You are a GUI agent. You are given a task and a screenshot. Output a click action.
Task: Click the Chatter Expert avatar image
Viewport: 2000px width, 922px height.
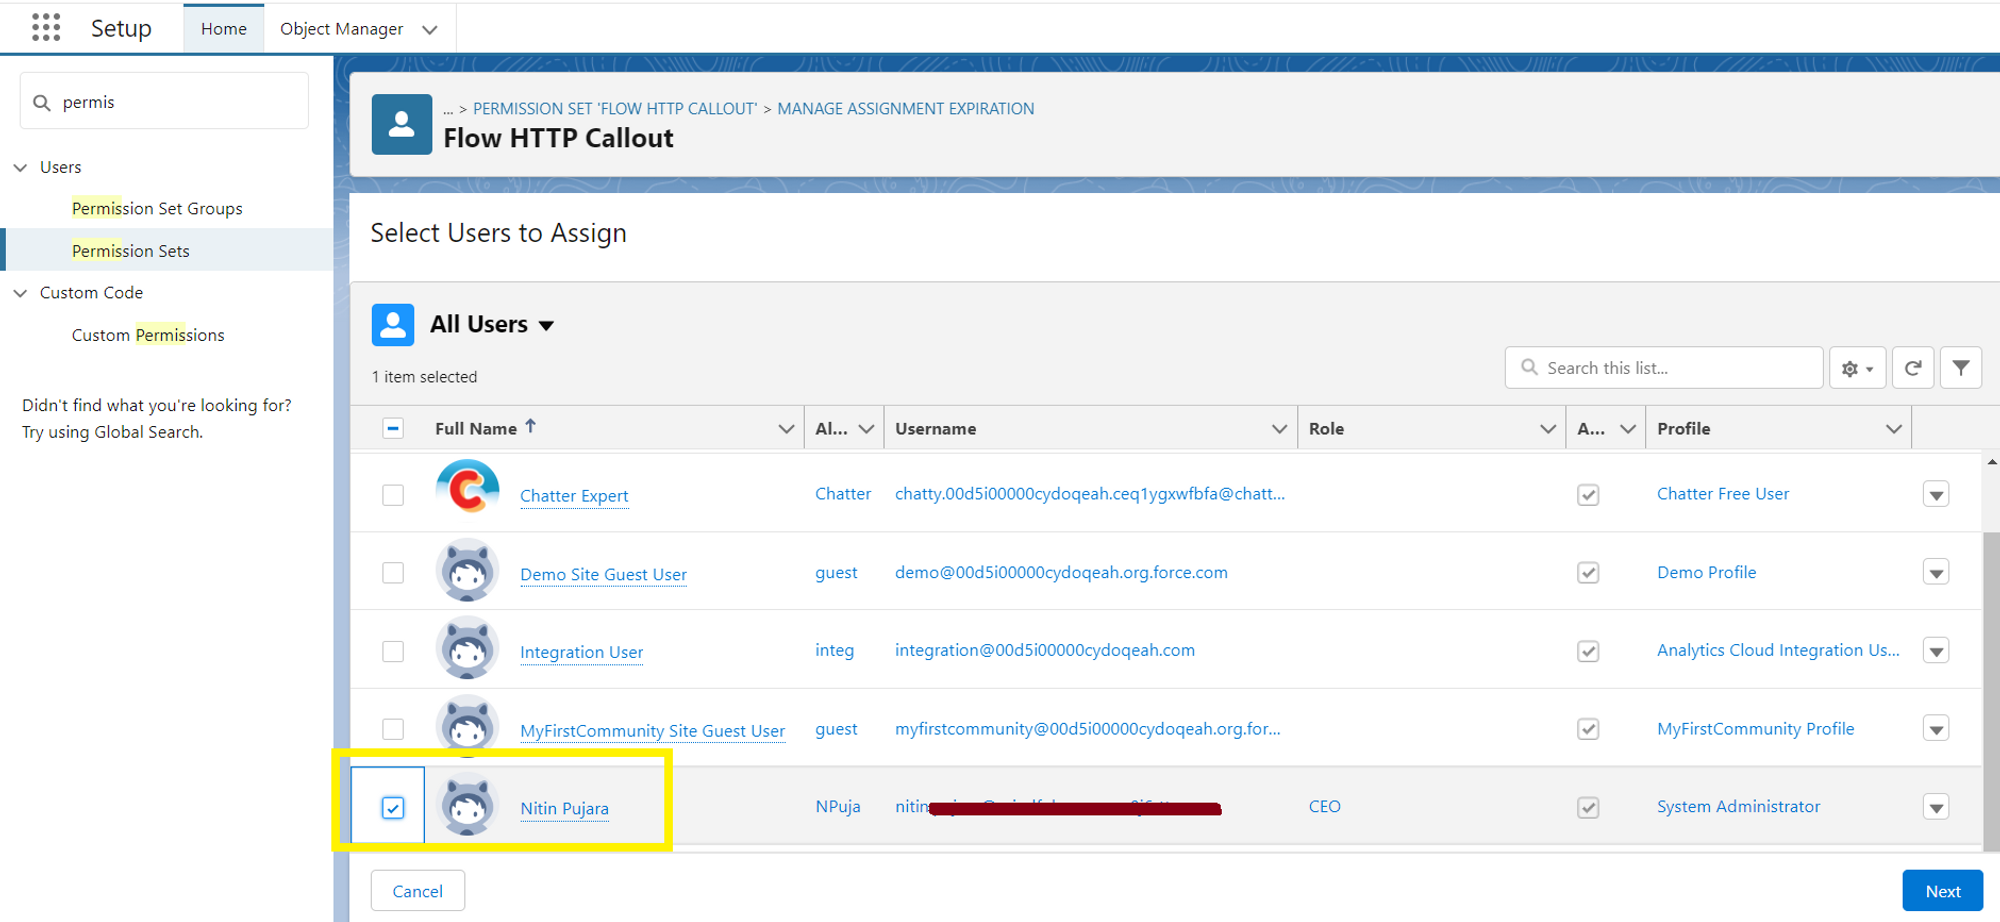(x=467, y=490)
